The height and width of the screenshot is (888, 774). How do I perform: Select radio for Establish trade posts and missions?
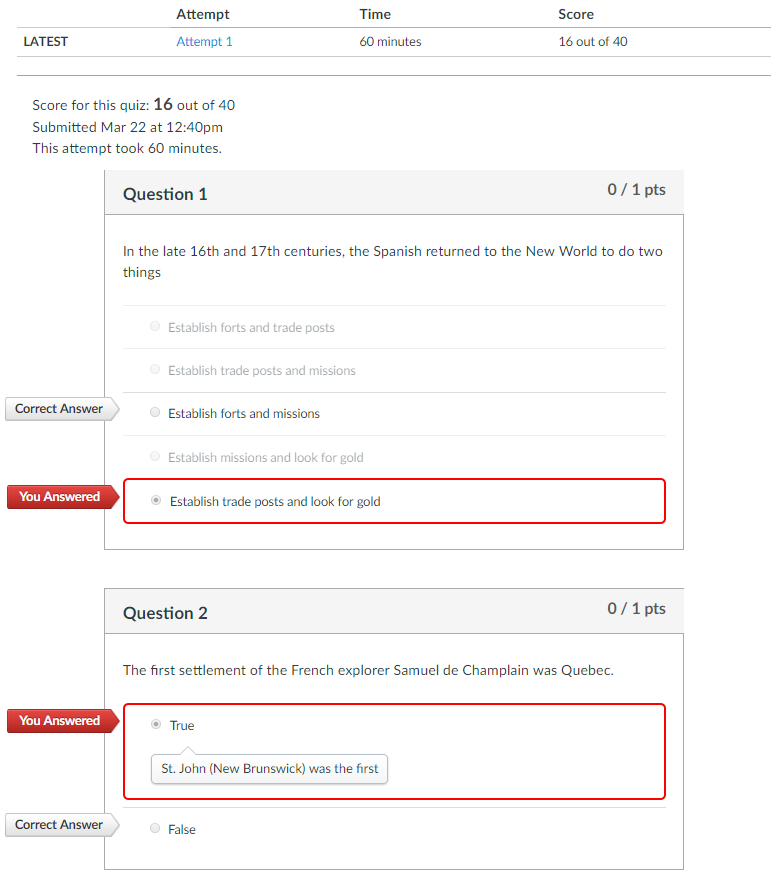click(155, 369)
